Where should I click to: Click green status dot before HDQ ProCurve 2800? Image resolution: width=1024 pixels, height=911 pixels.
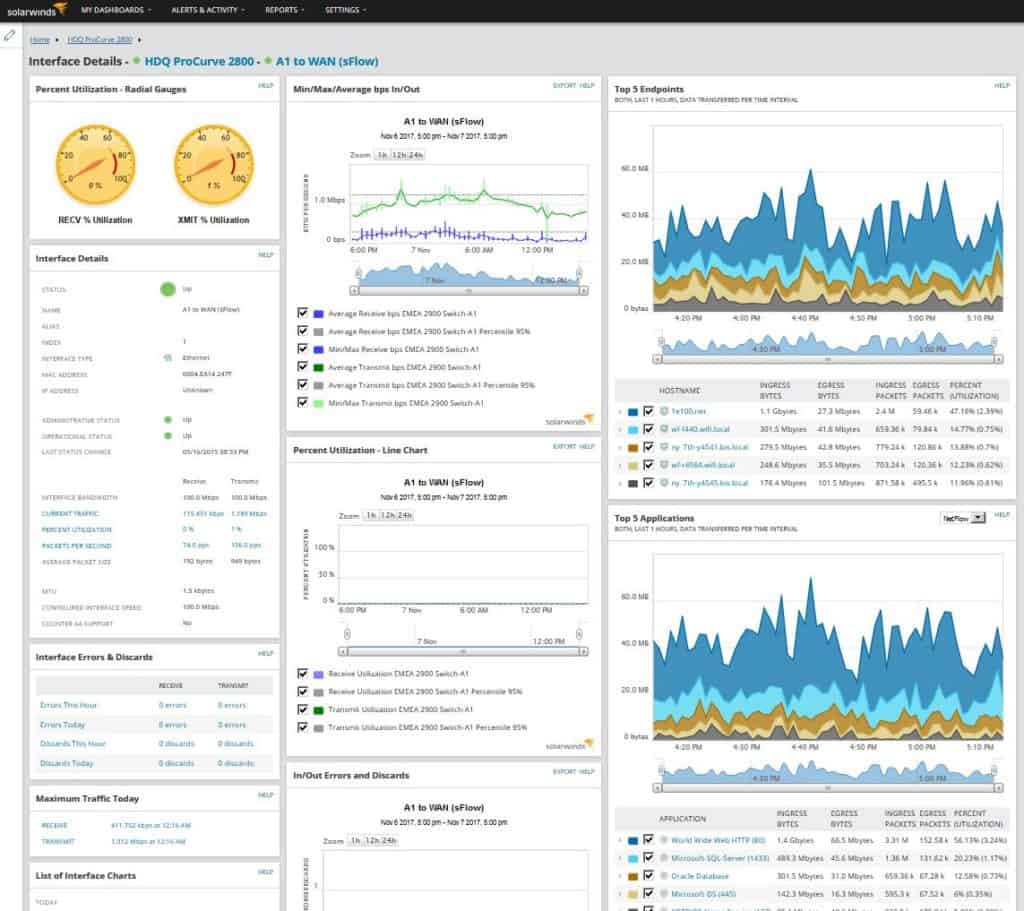pos(136,61)
